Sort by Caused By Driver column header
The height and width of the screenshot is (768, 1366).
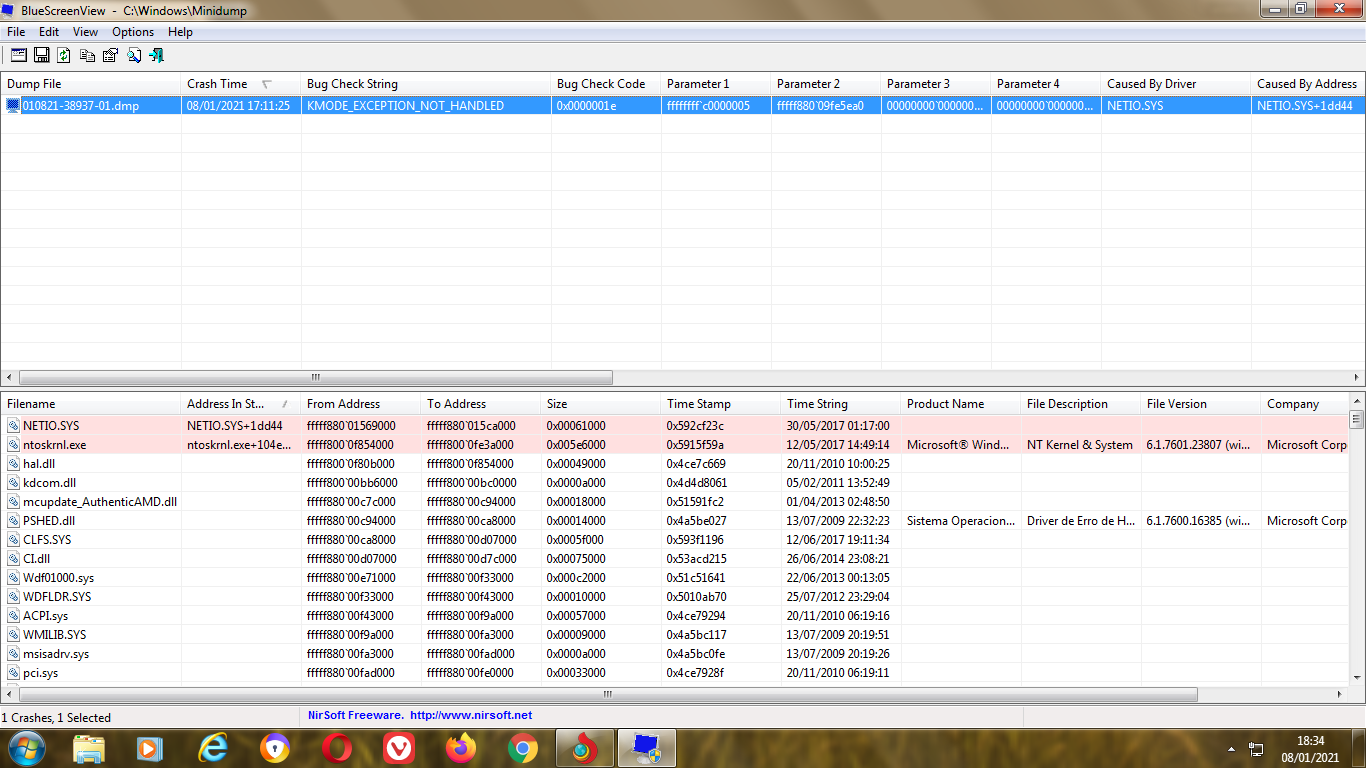point(1175,84)
